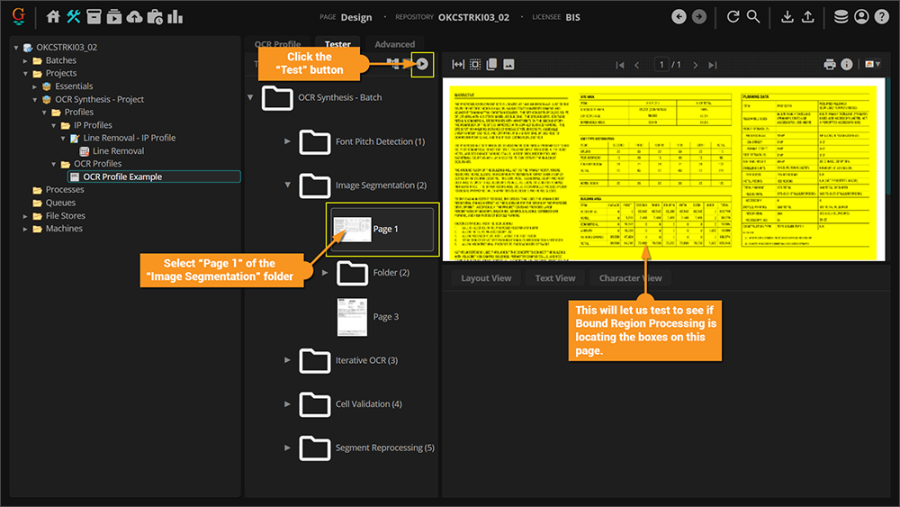Click the upload icon in top bar
This screenshot has width=900, height=507.
[808, 17]
